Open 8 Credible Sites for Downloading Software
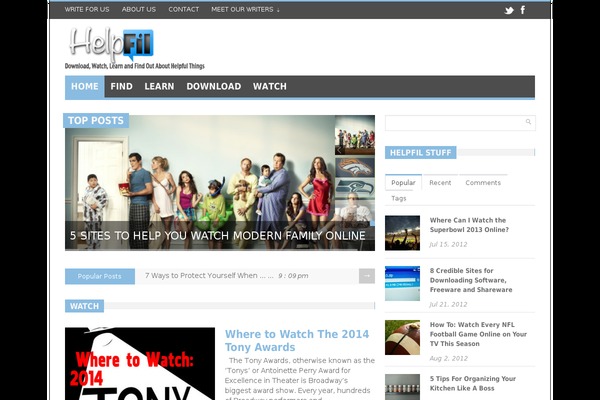Viewport: 600px width, 400px height. click(x=471, y=280)
